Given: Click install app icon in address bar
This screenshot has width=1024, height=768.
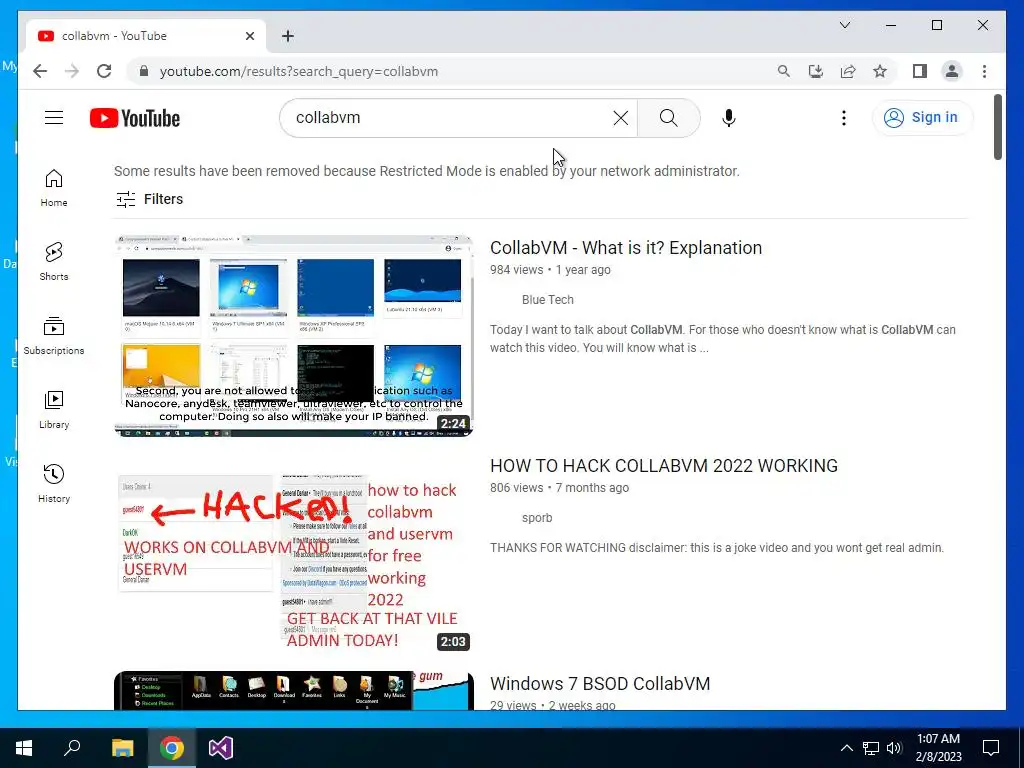Looking at the screenshot, I should [x=816, y=71].
